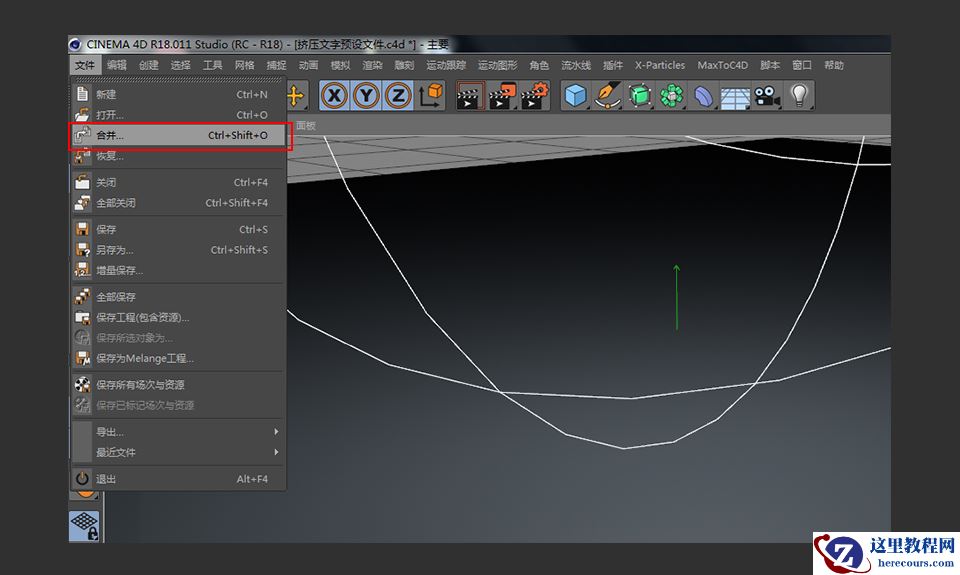Choose 打开... in the file menu
This screenshot has height=575, width=960.
179,115
